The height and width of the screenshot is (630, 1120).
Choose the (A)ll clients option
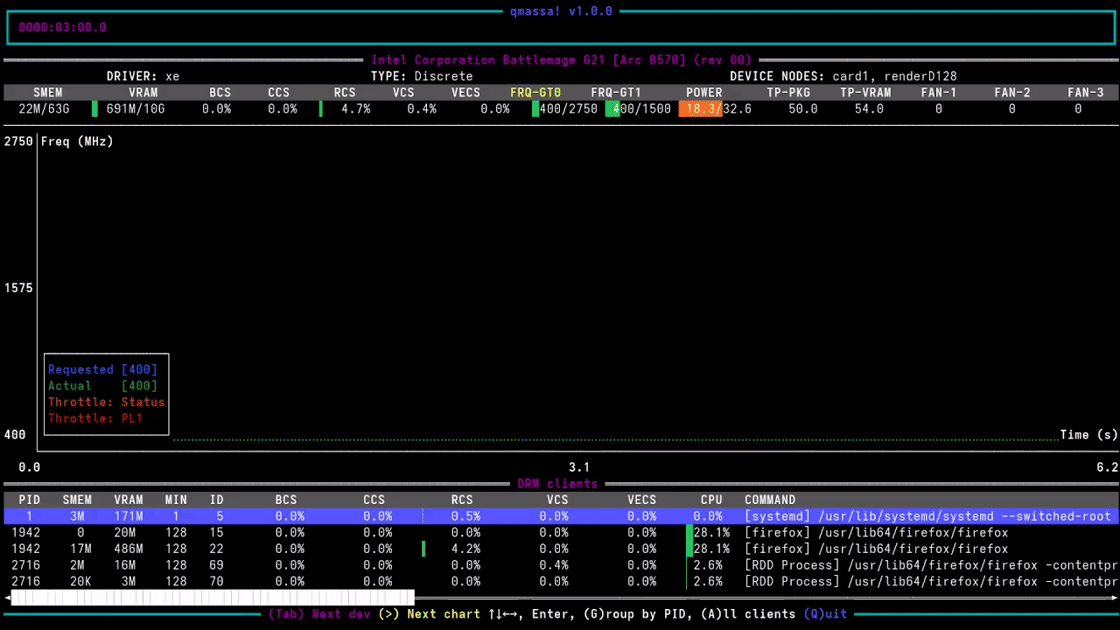[748, 614]
